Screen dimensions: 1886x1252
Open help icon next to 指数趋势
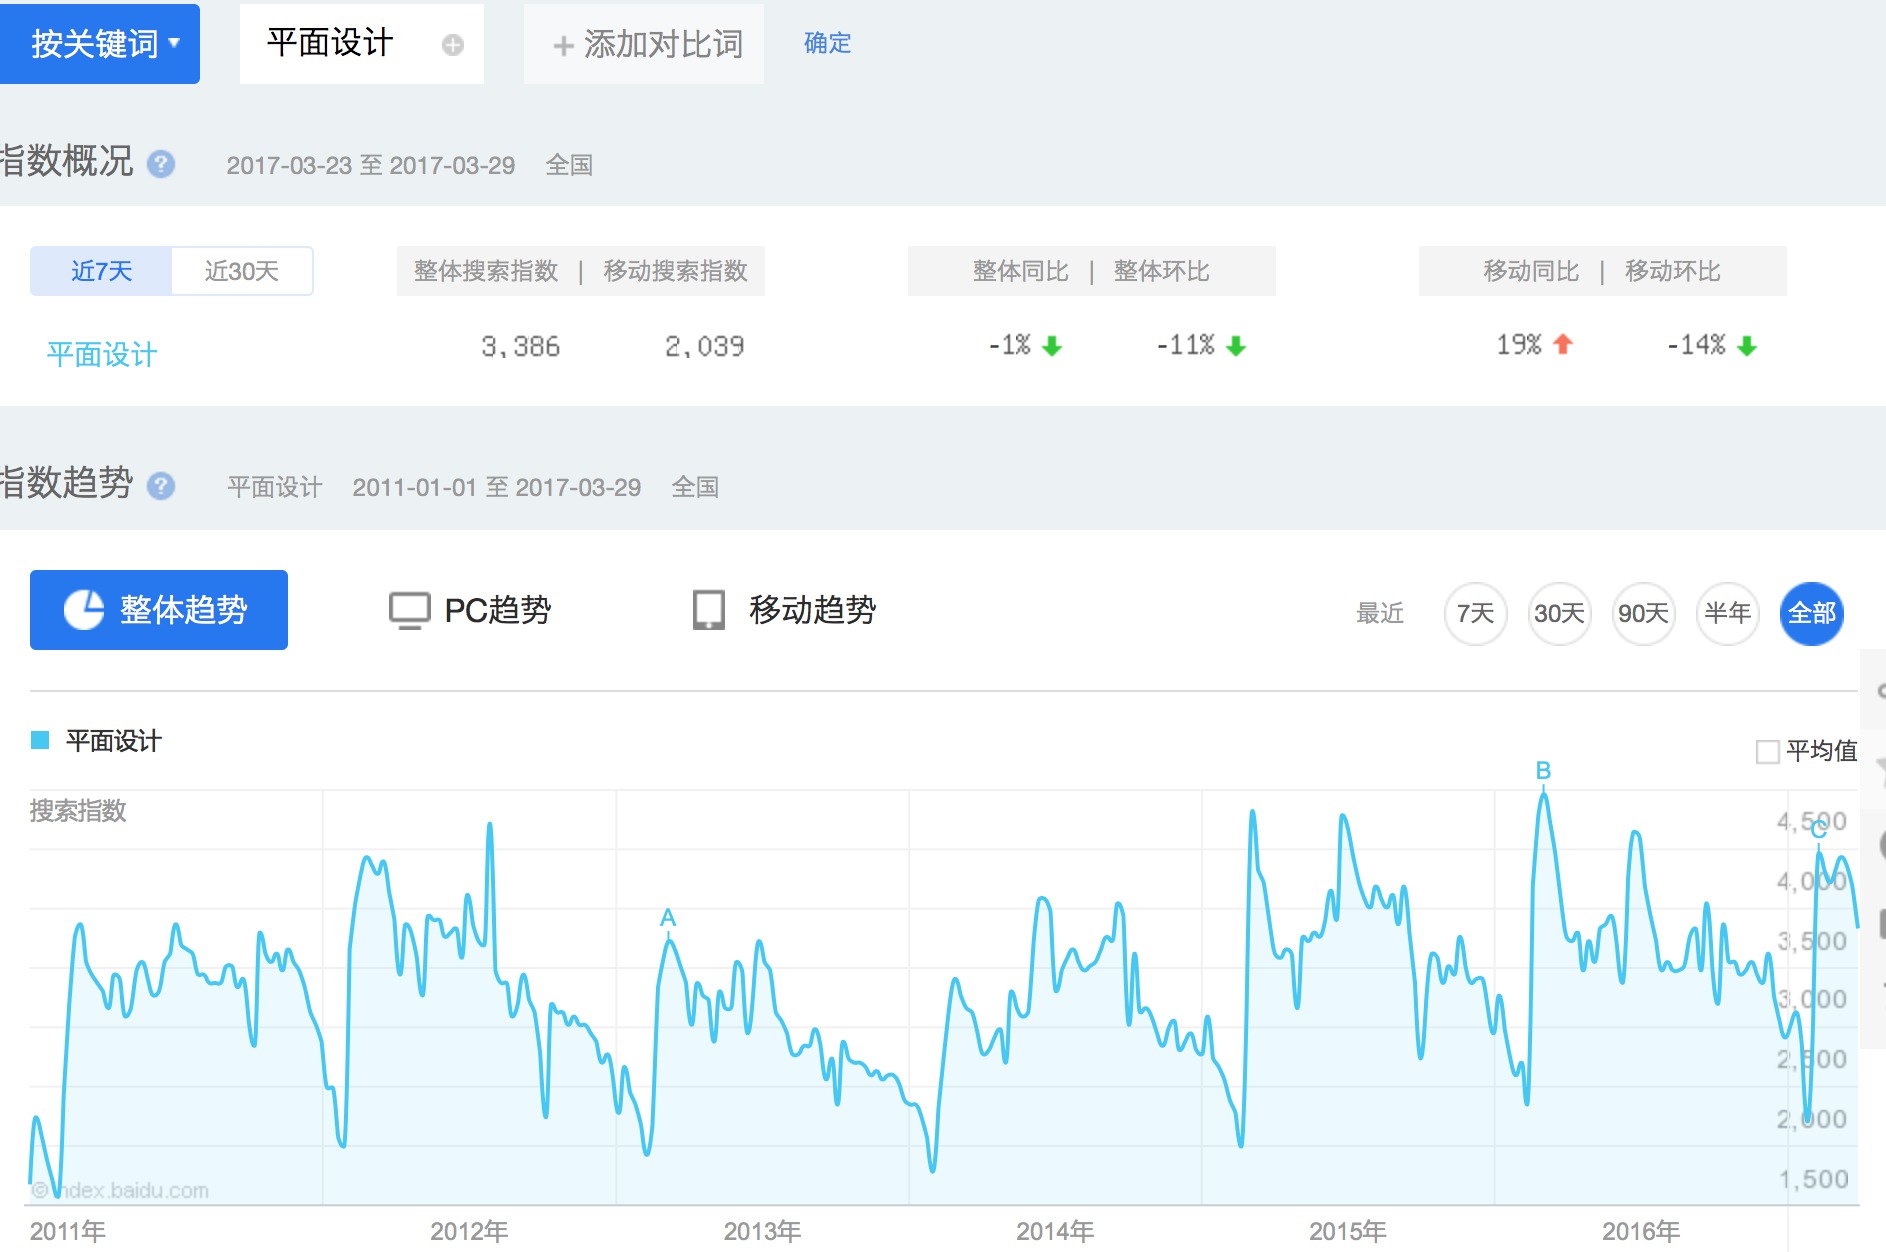[161, 486]
